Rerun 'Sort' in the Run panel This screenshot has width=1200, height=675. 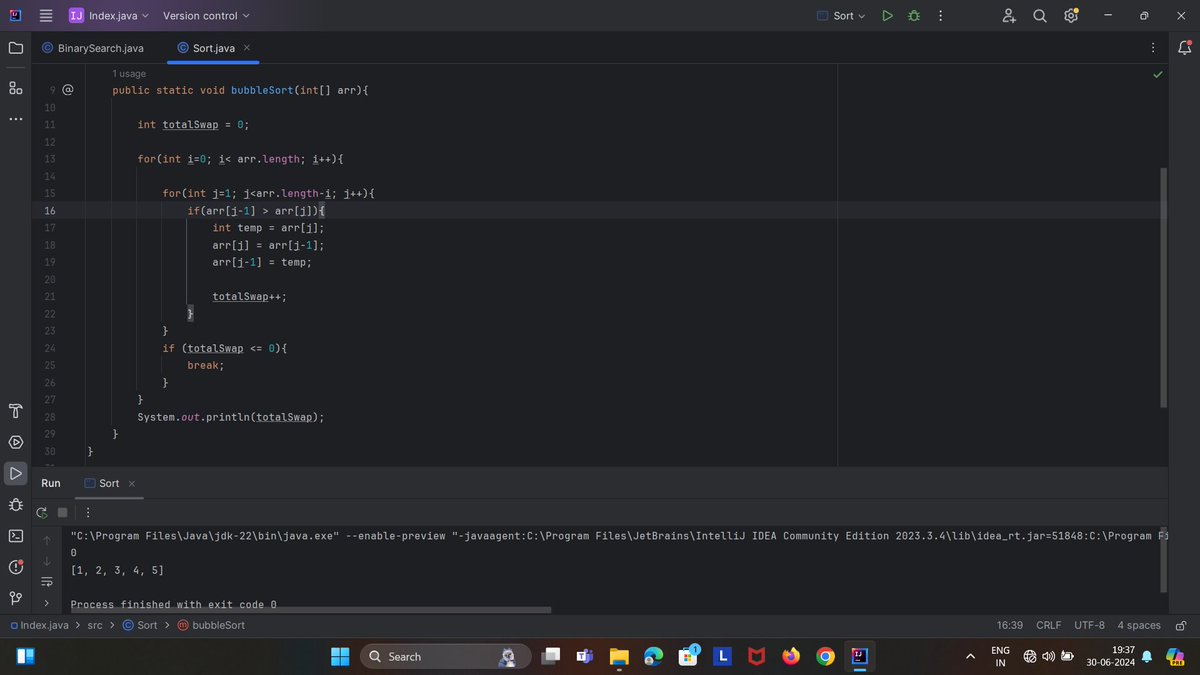tap(42, 512)
